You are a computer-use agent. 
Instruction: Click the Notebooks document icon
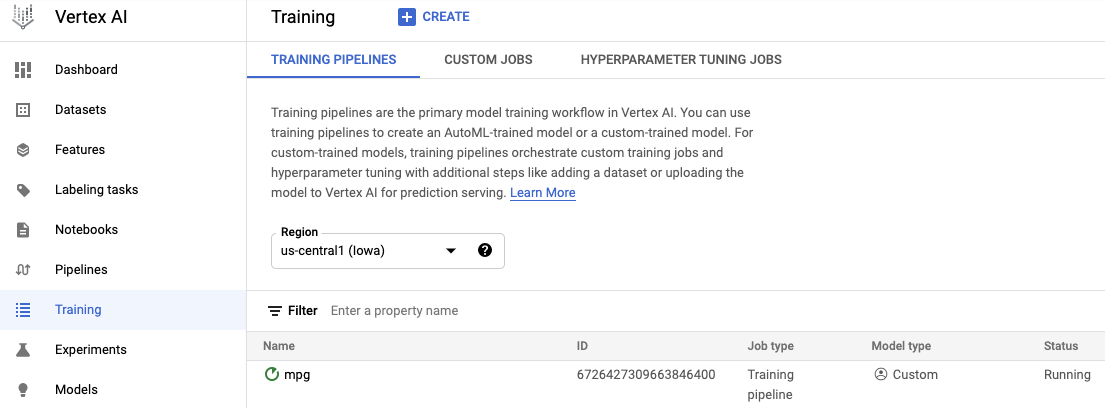click(x=23, y=230)
